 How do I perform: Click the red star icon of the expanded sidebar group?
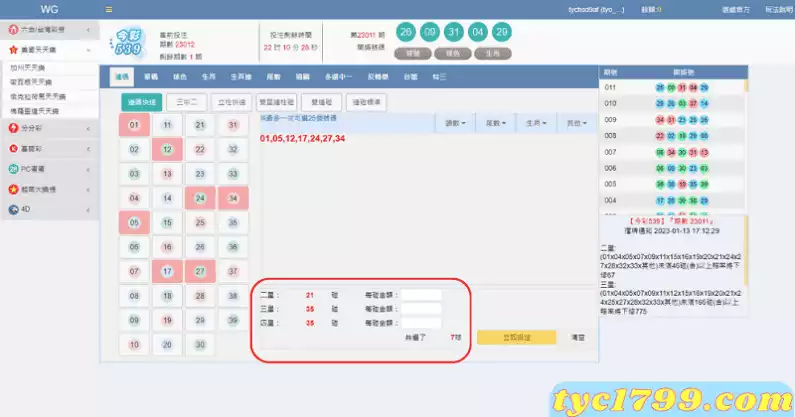tap(14, 50)
